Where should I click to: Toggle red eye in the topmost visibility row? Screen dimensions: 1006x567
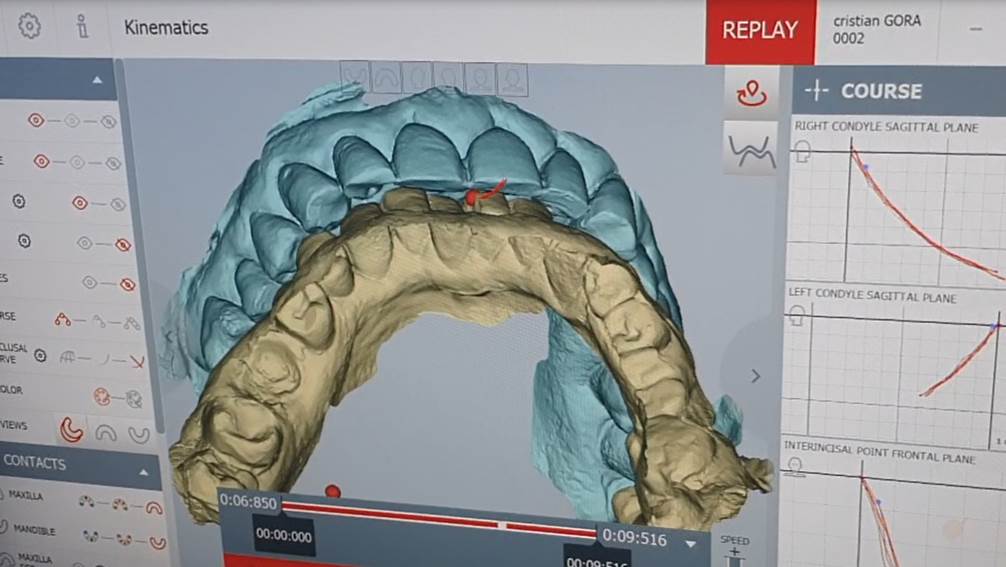click(36, 120)
